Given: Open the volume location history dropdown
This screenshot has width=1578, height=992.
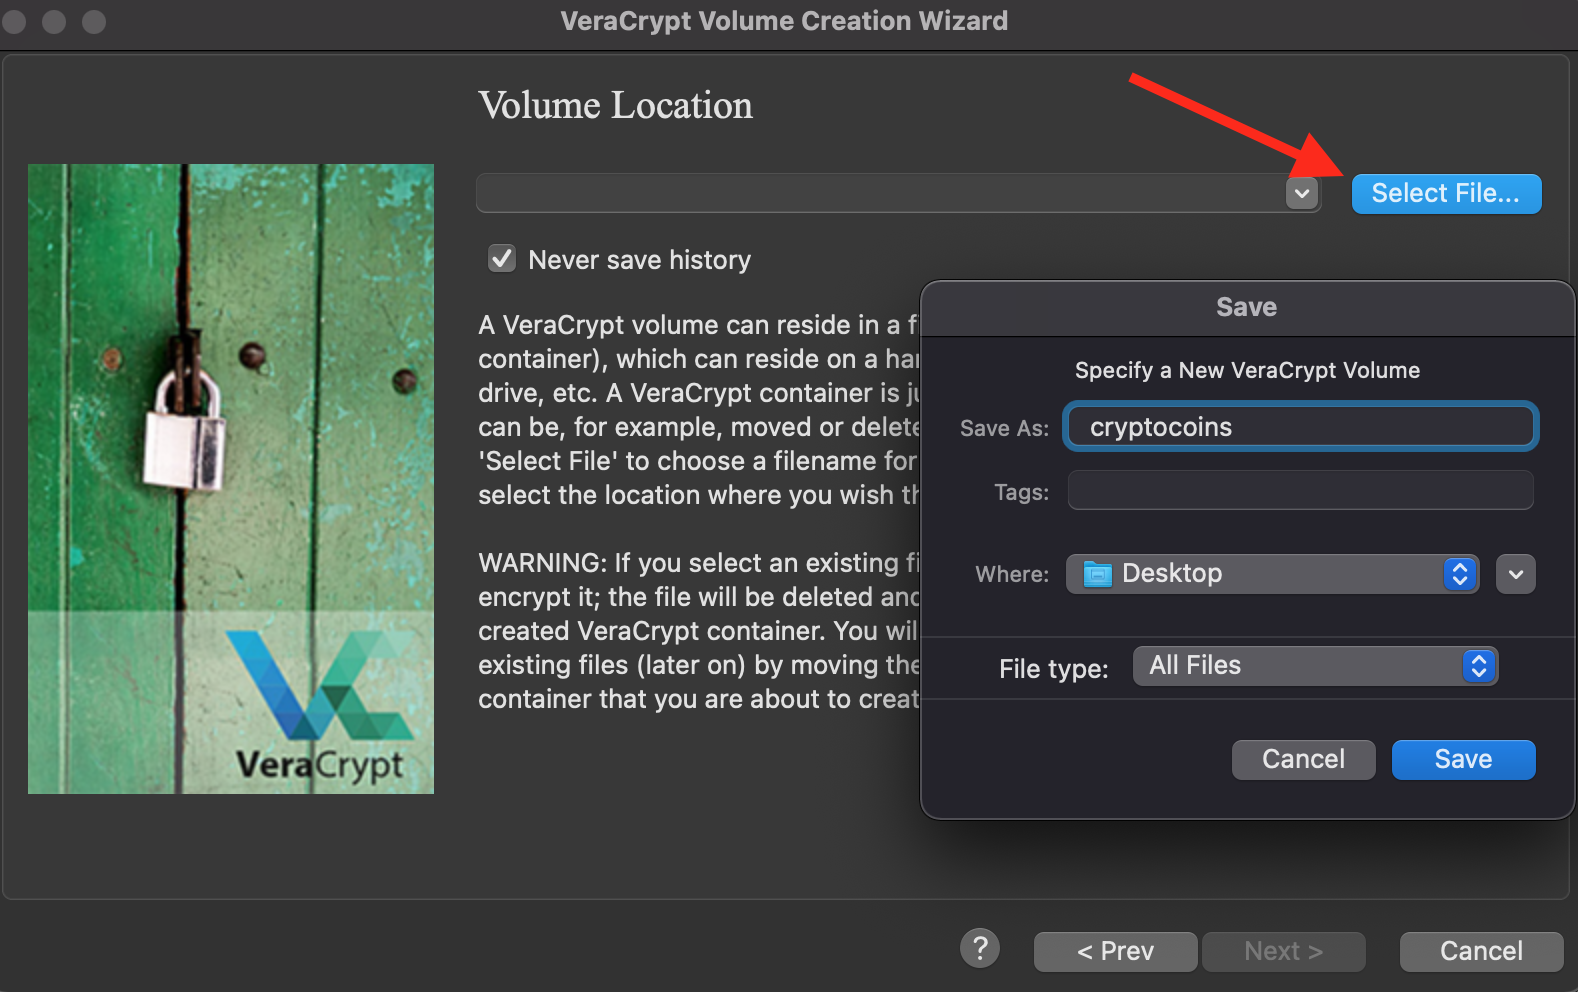Looking at the screenshot, I should 1301,193.
